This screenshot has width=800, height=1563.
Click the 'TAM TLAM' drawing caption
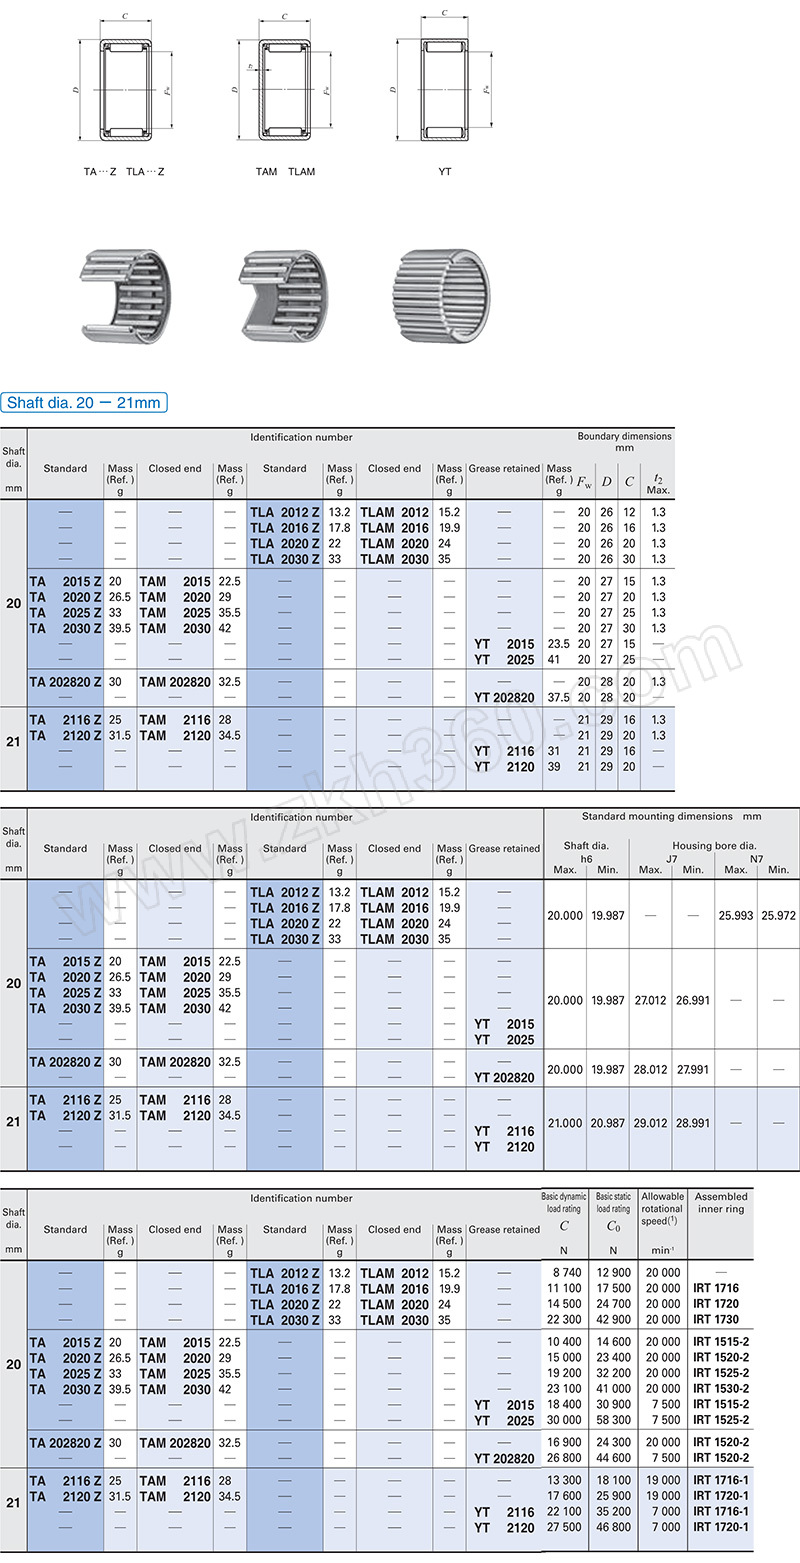[285, 172]
